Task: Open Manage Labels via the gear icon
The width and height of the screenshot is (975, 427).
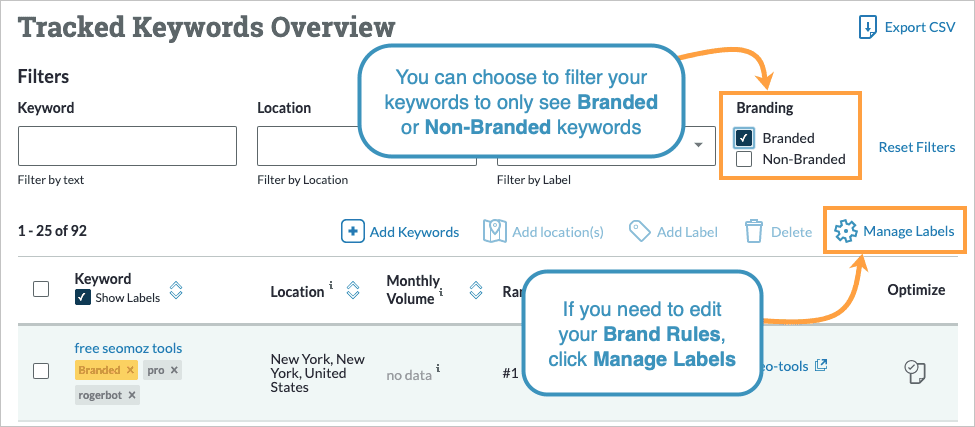Action: 845,232
